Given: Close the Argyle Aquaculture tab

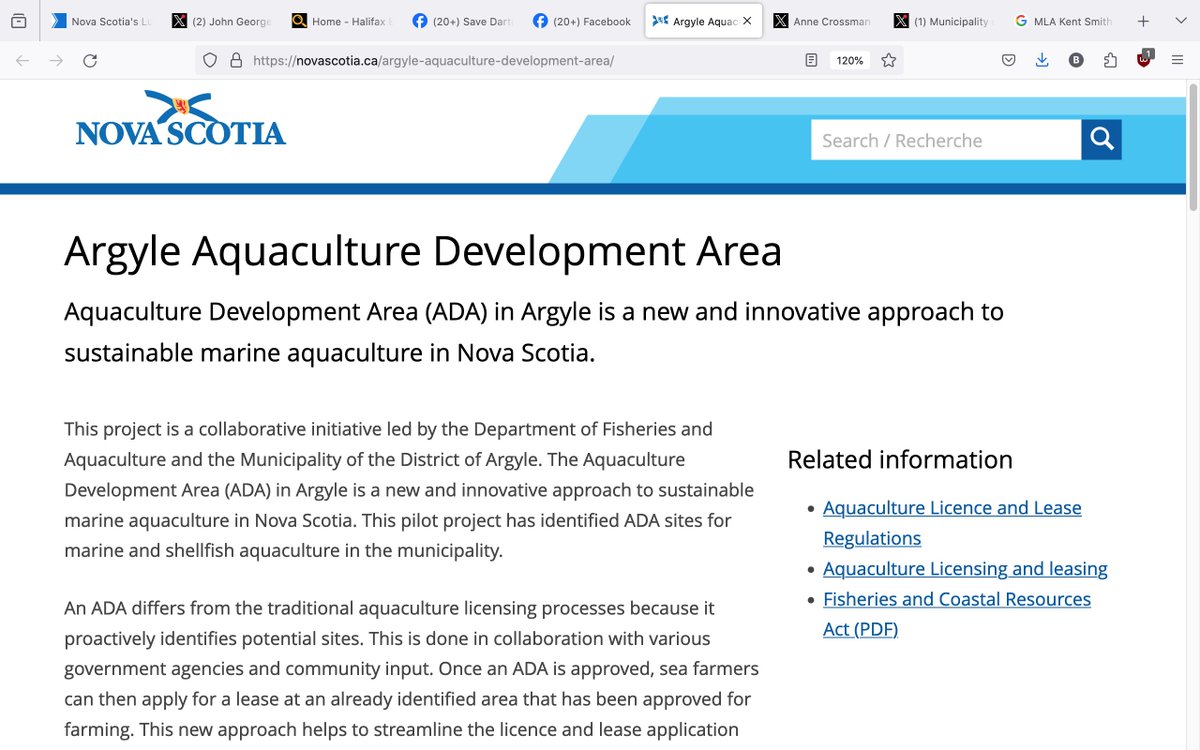Looking at the screenshot, I should tap(747, 21).
